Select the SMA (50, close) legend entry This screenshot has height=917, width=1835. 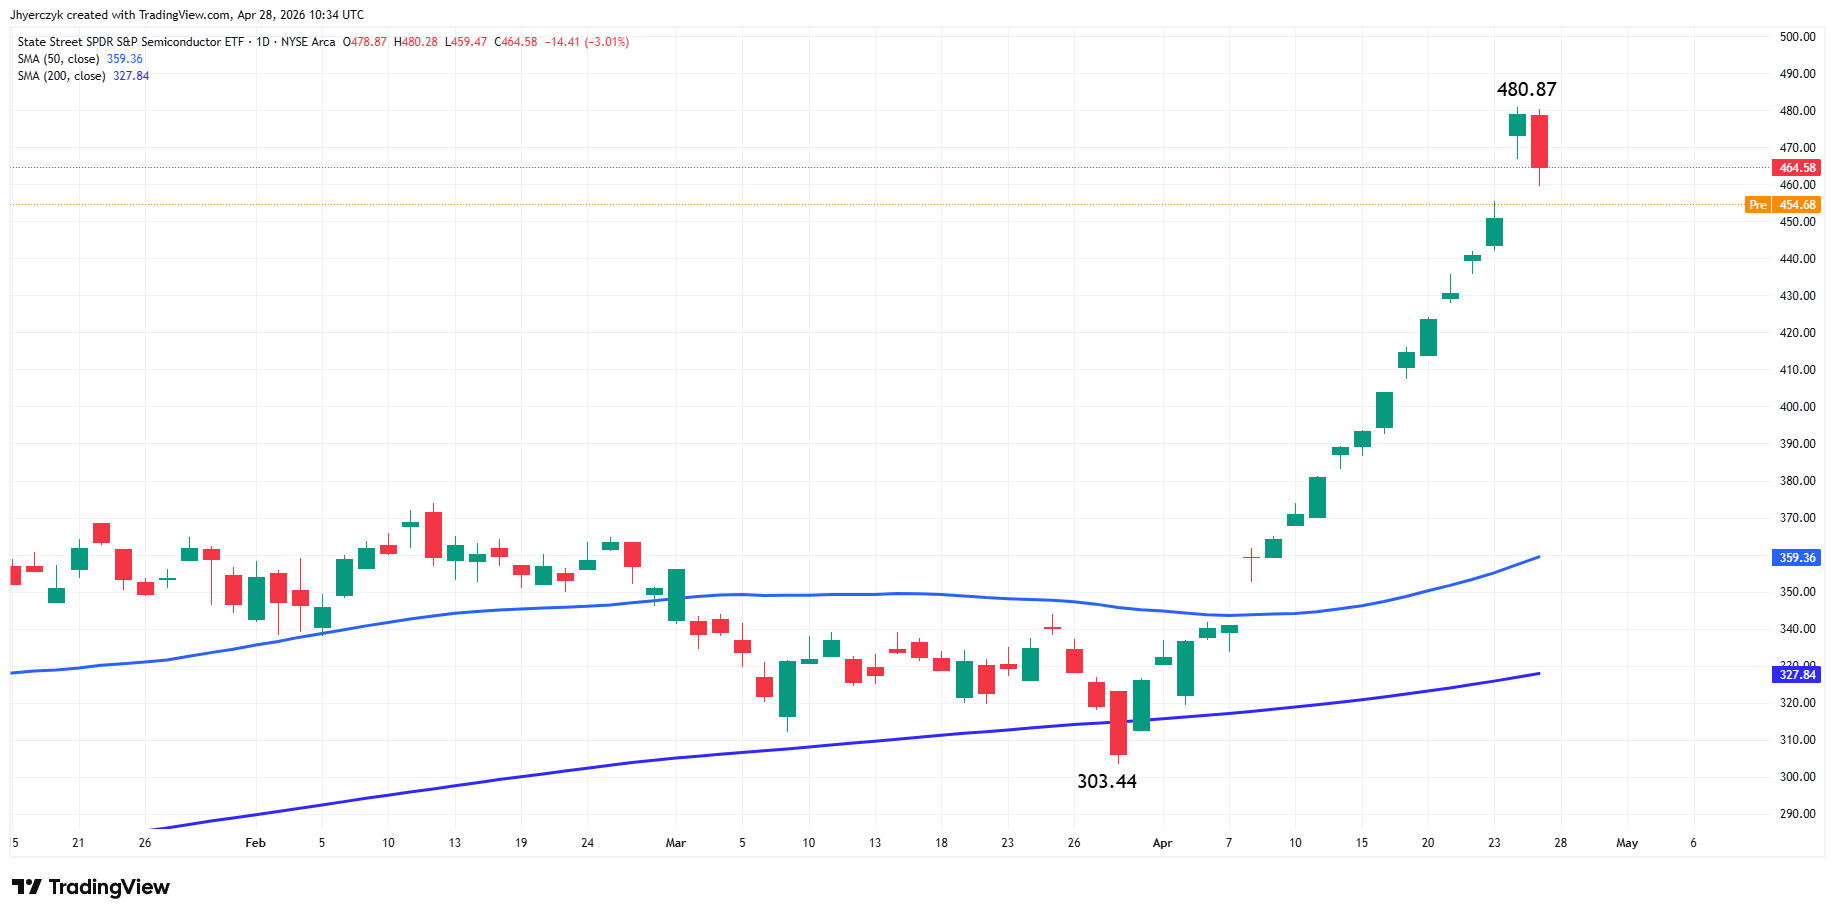[80, 59]
